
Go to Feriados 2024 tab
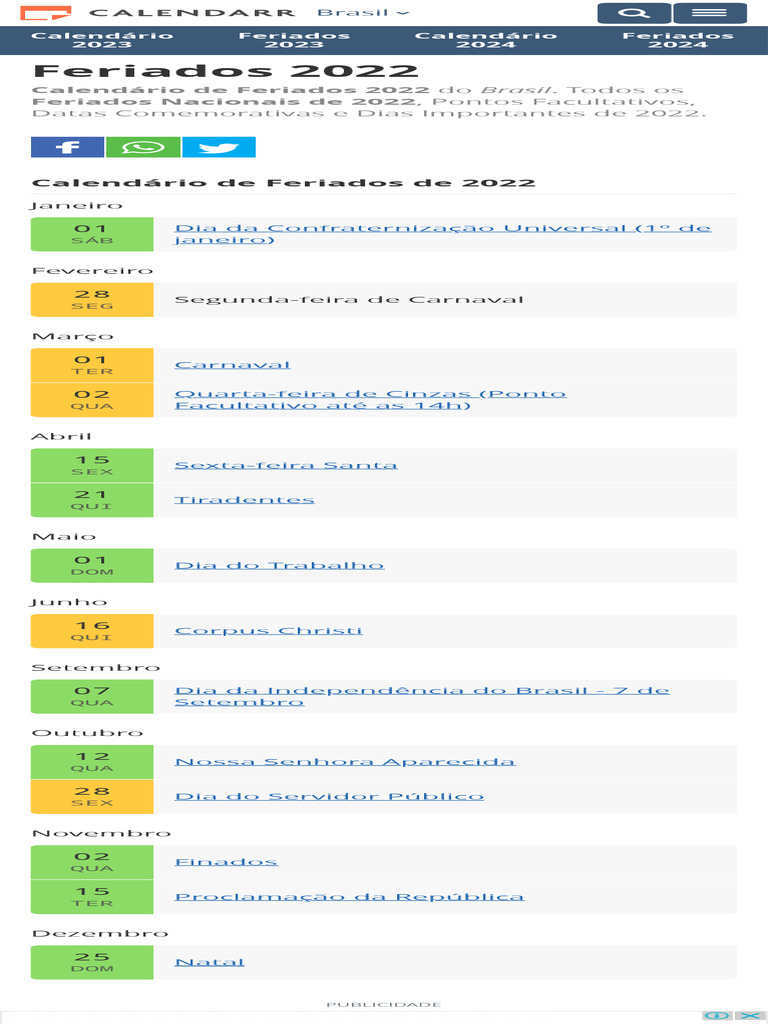[678, 40]
